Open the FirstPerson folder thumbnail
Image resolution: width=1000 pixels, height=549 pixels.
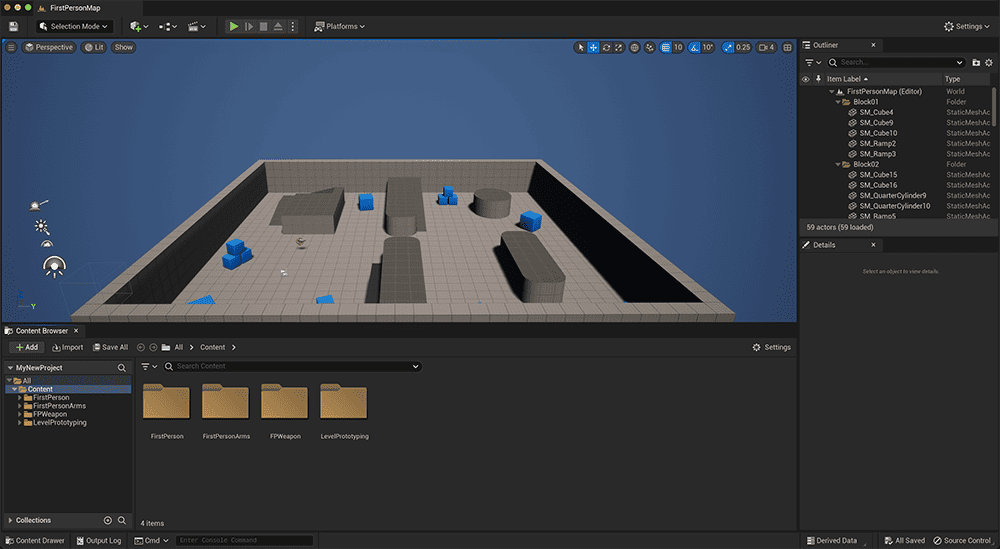tap(166, 402)
